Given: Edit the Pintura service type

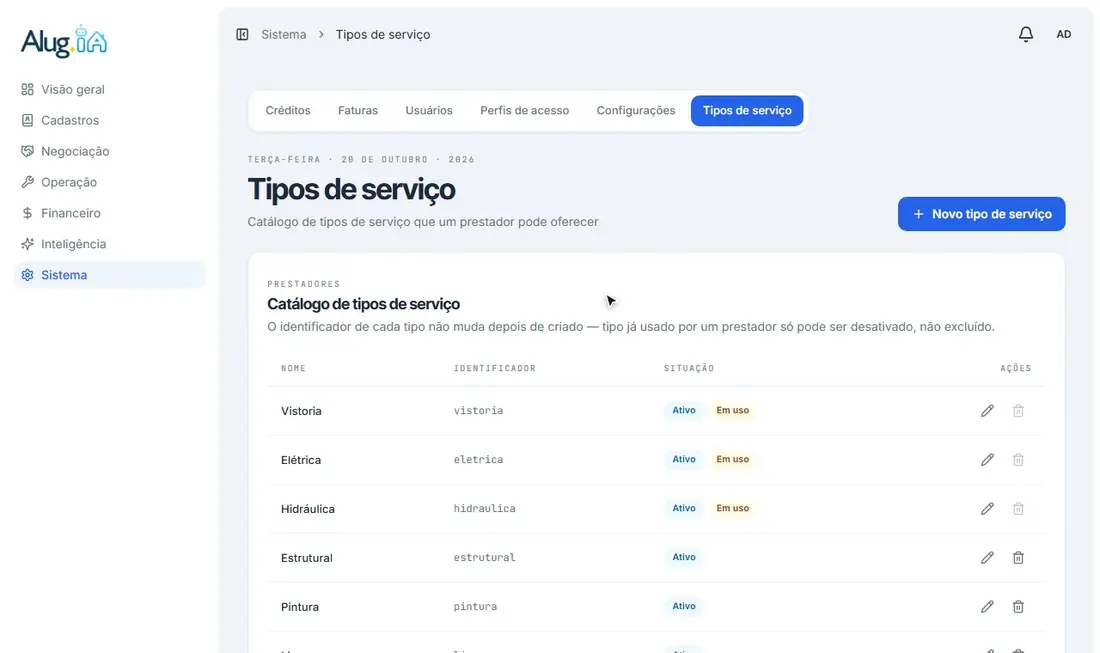Looking at the screenshot, I should click(x=987, y=607).
